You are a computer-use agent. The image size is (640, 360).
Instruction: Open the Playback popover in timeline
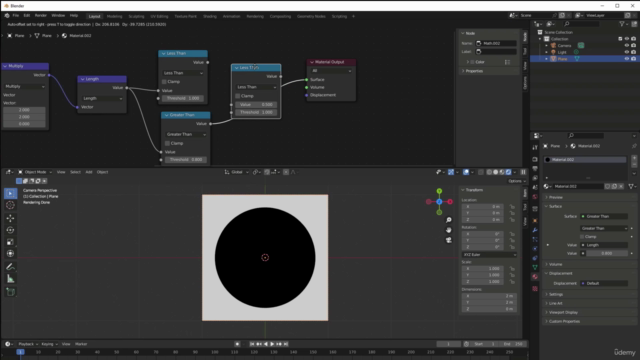click(28, 344)
